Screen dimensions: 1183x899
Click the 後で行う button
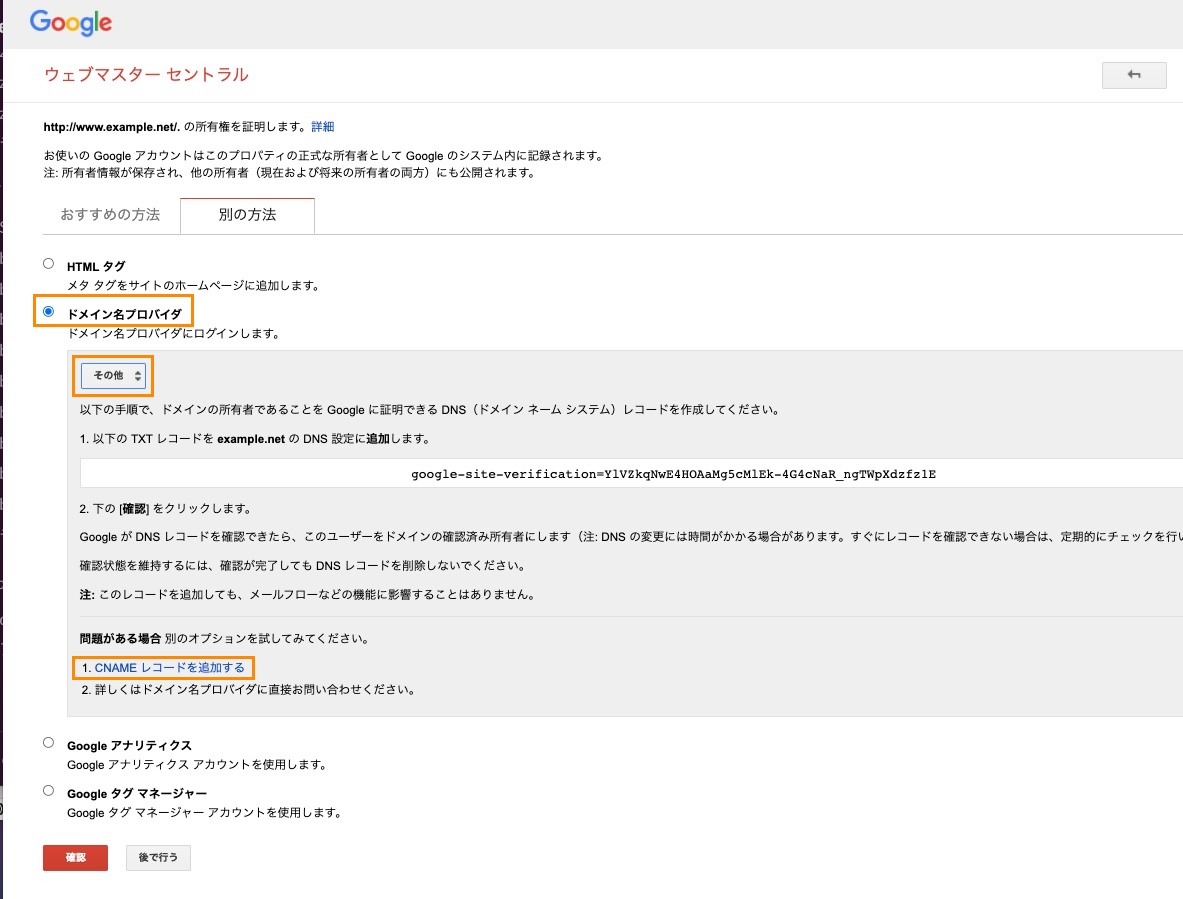(158, 858)
